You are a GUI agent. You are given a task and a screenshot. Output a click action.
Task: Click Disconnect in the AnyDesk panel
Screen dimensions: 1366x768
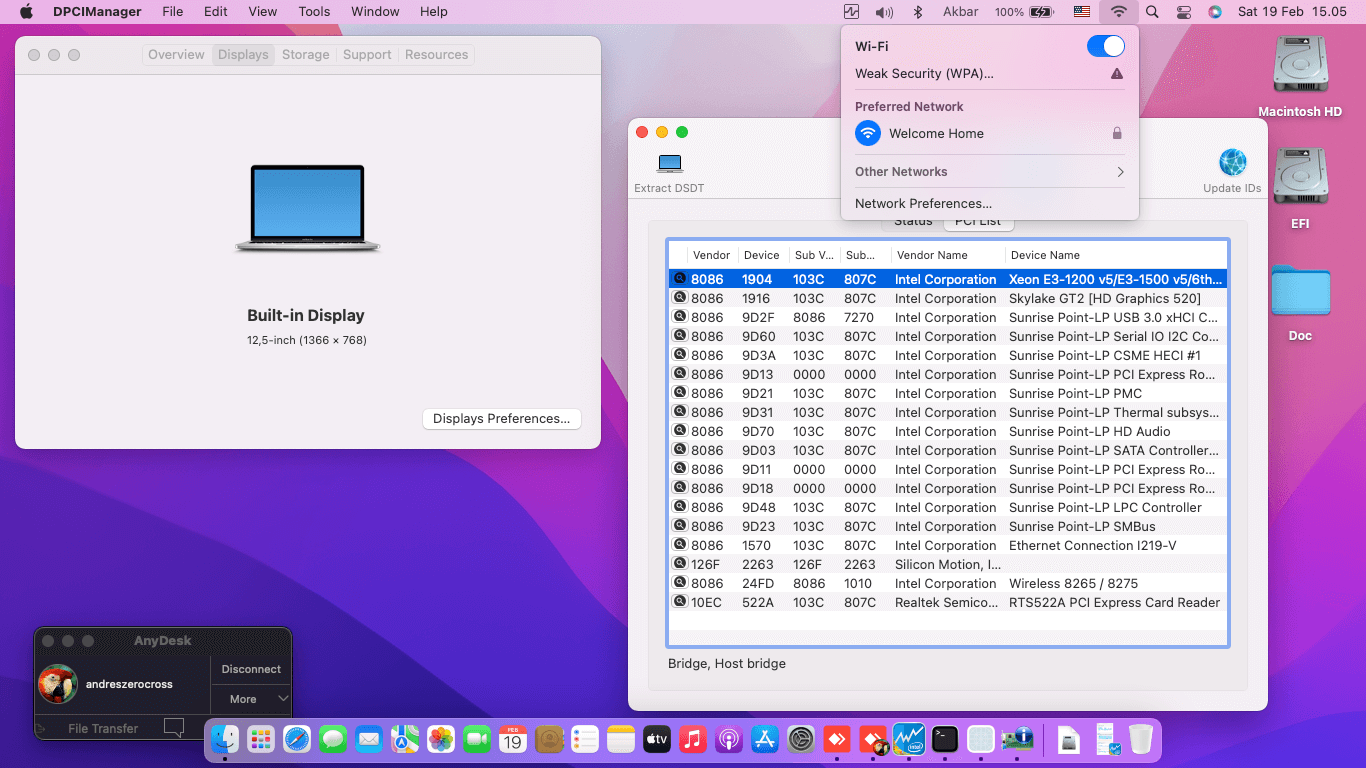(251, 669)
